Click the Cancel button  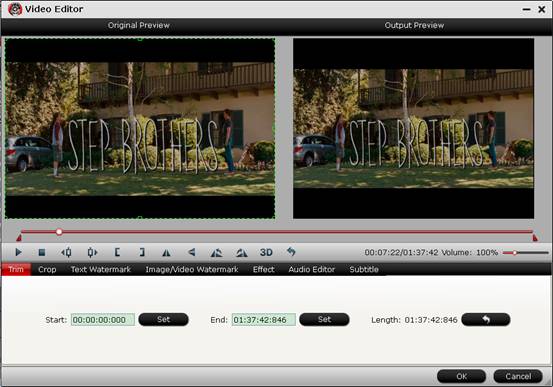[x=518, y=376]
